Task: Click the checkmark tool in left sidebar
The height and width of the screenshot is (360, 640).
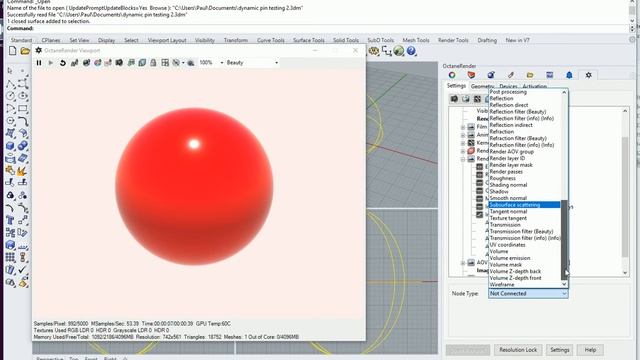Action: coord(23,270)
